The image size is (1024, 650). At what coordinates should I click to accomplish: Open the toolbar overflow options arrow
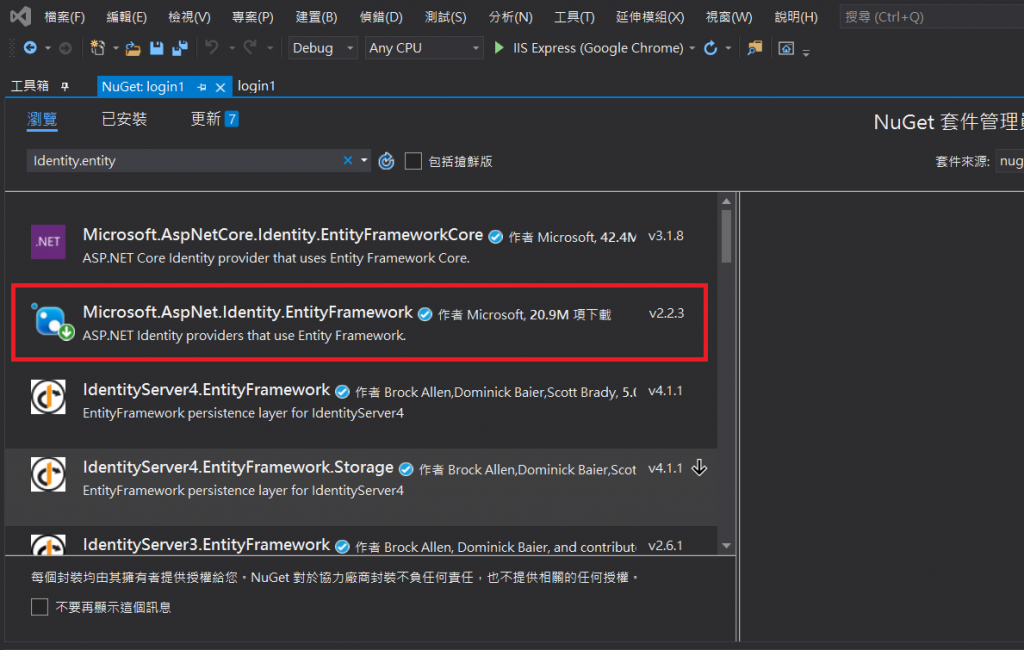[806, 52]
